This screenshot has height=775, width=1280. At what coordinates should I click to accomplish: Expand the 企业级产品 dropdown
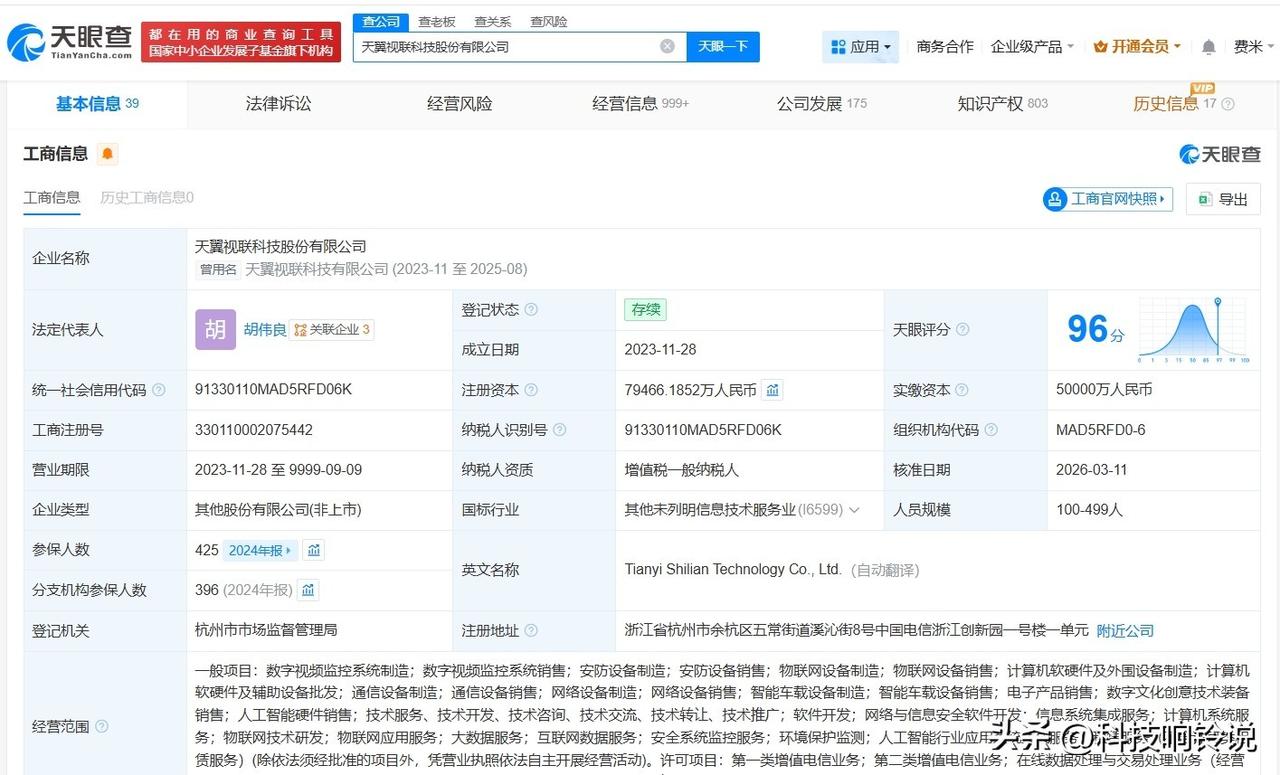tap(1032, 47)
